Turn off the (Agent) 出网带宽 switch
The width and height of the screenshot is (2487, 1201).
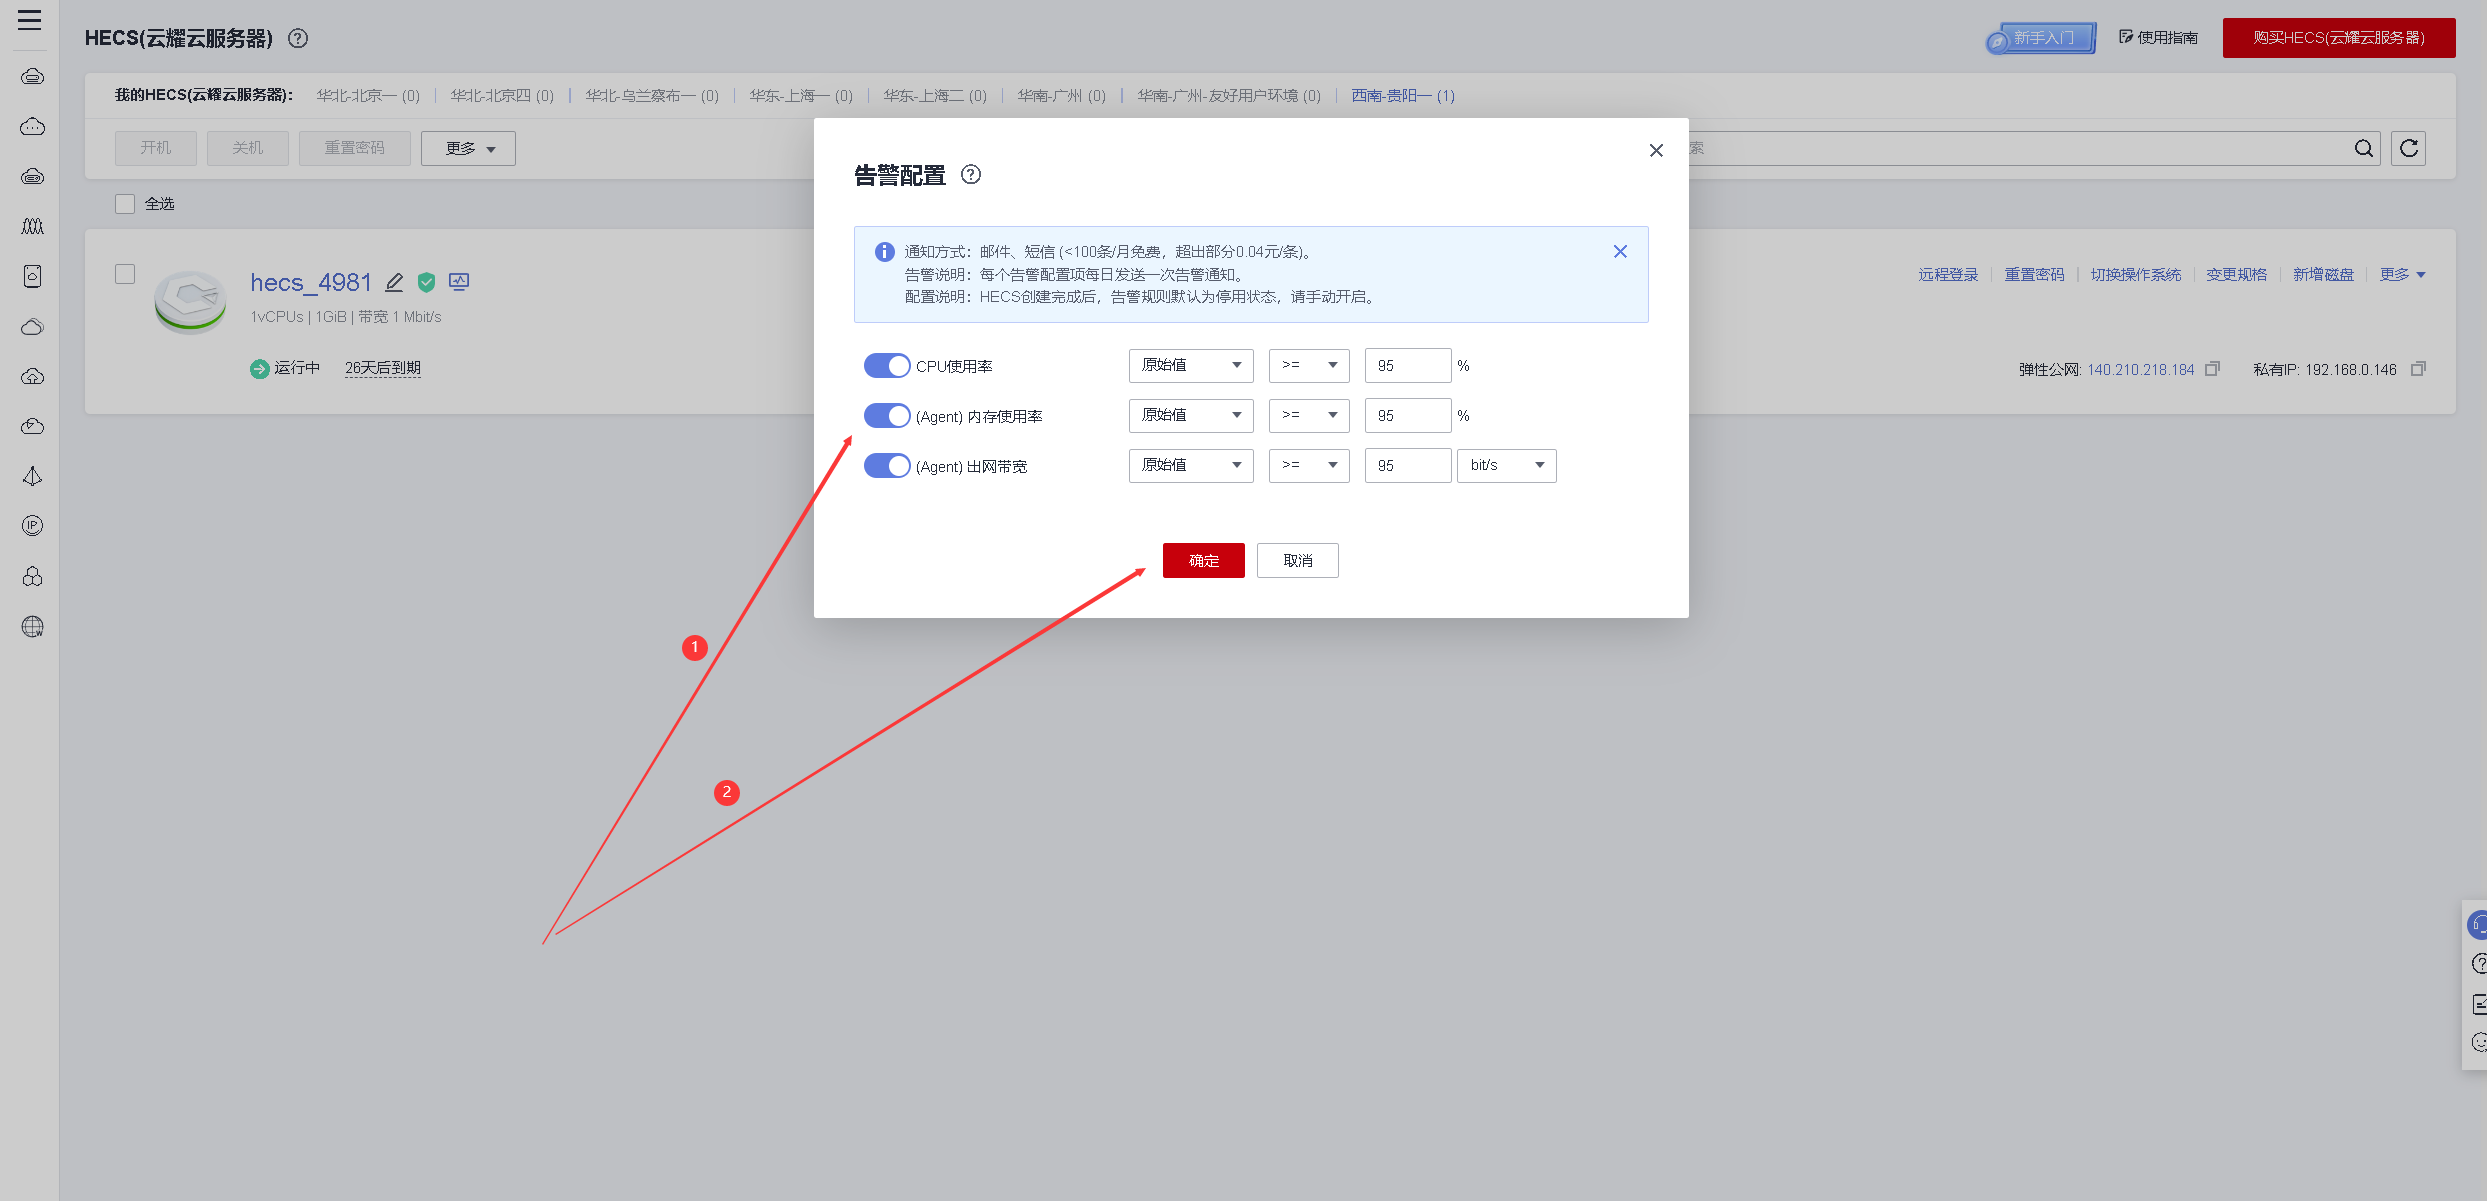coord(887,466)
